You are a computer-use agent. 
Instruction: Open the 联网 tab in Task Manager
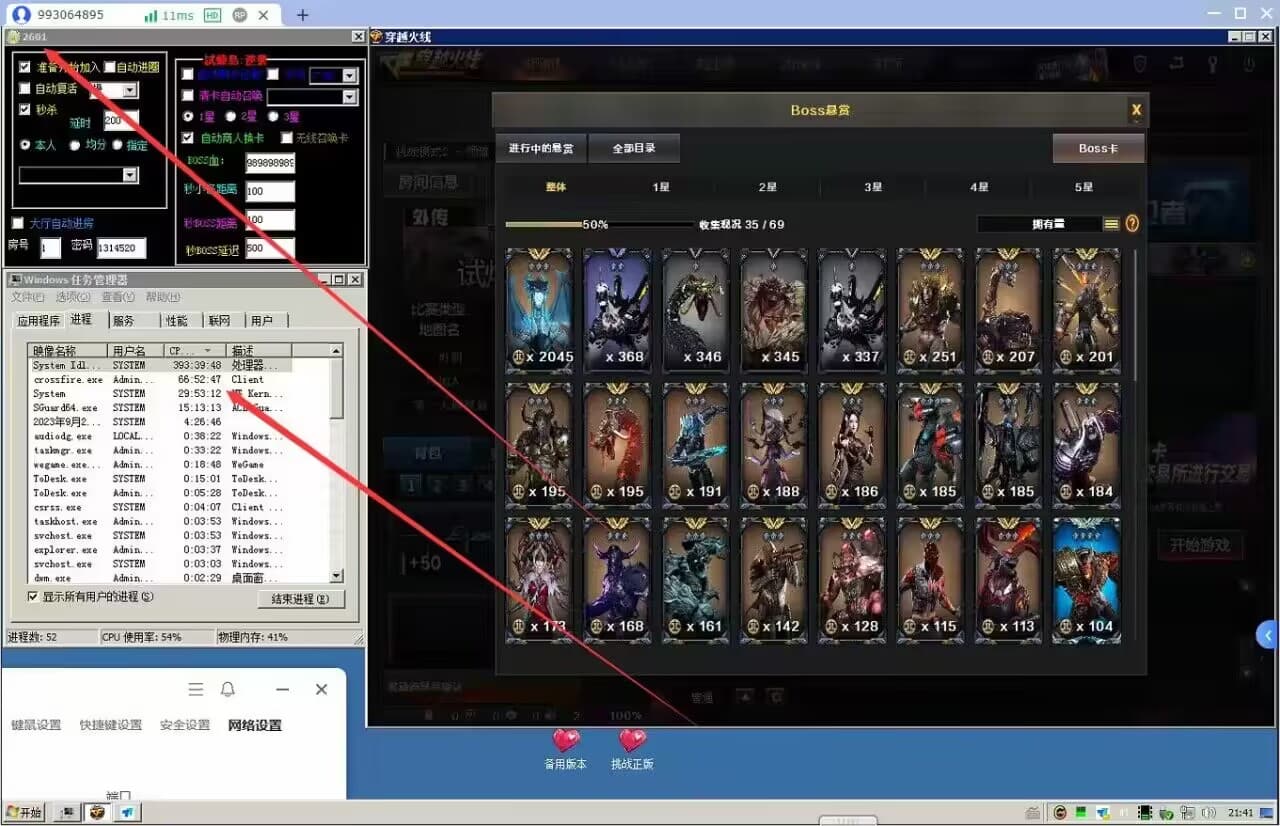[x=219, y=320]
